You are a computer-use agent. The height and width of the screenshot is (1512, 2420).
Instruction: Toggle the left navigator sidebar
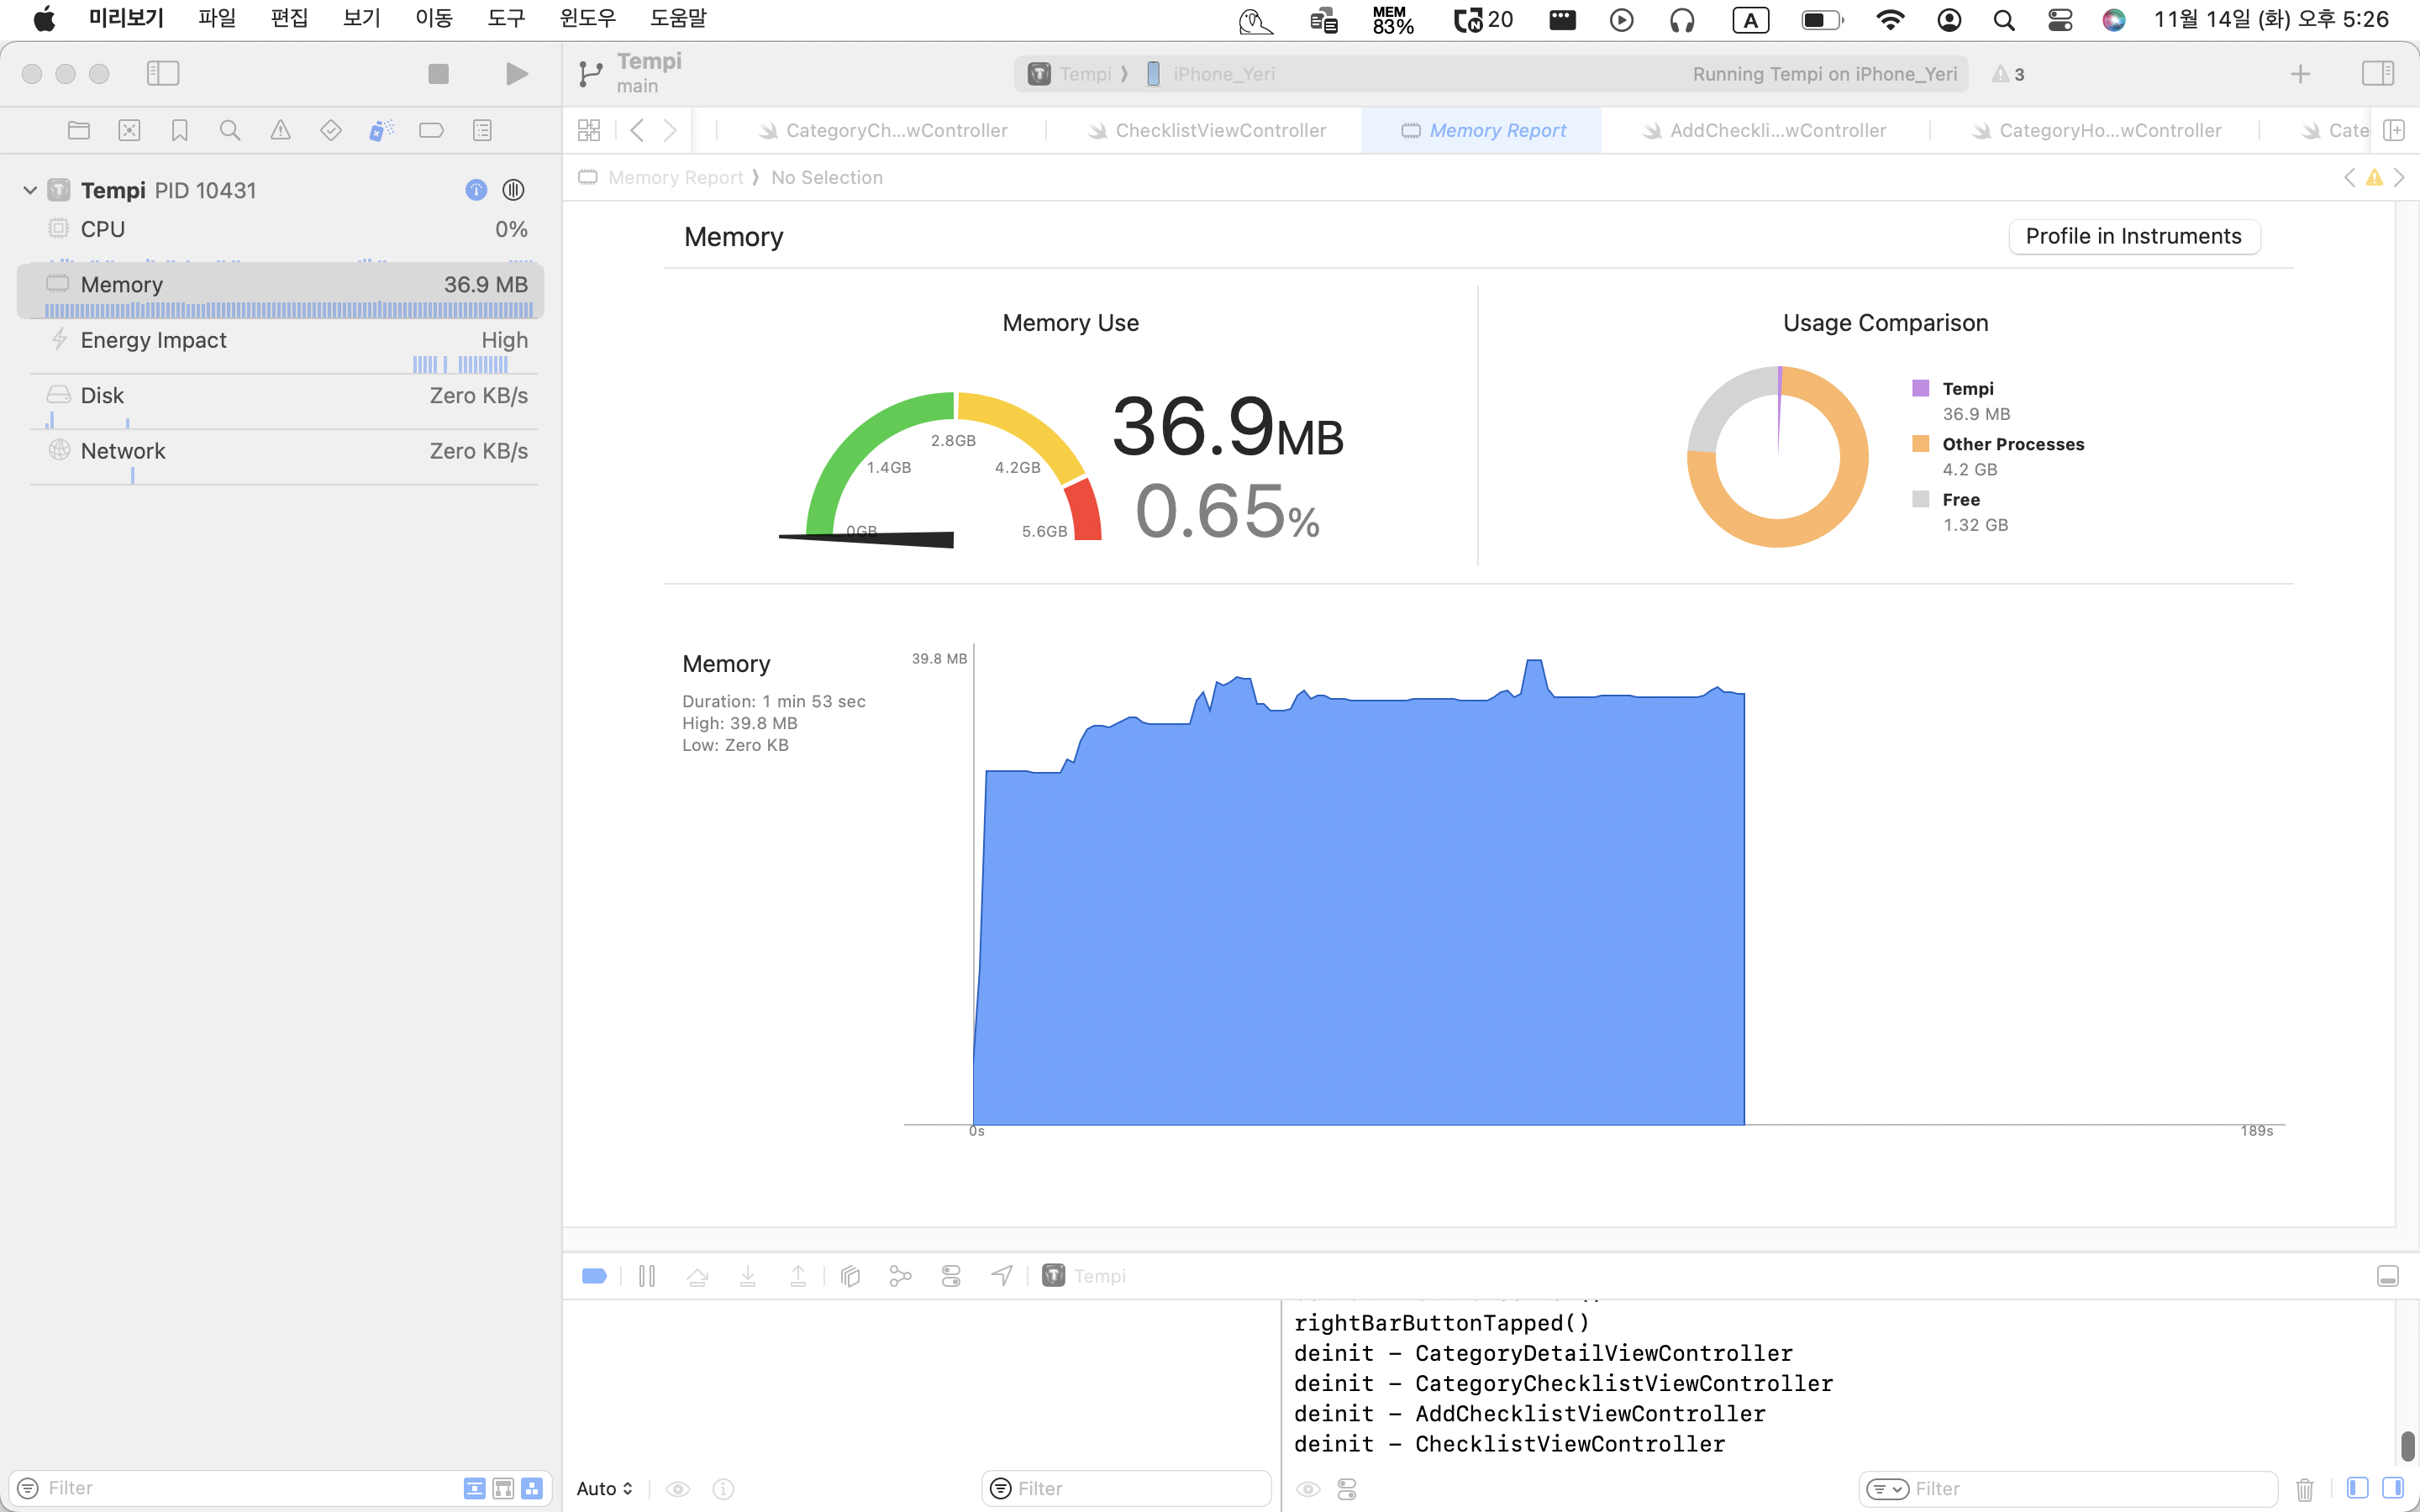(x=163, y=74)
